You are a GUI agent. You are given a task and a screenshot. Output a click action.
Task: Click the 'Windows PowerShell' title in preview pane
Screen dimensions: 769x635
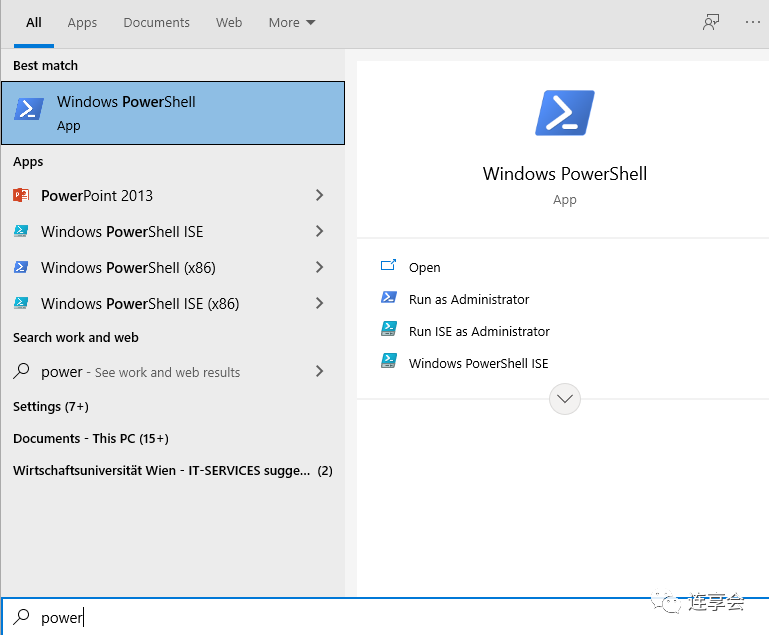tap(564, 174)
